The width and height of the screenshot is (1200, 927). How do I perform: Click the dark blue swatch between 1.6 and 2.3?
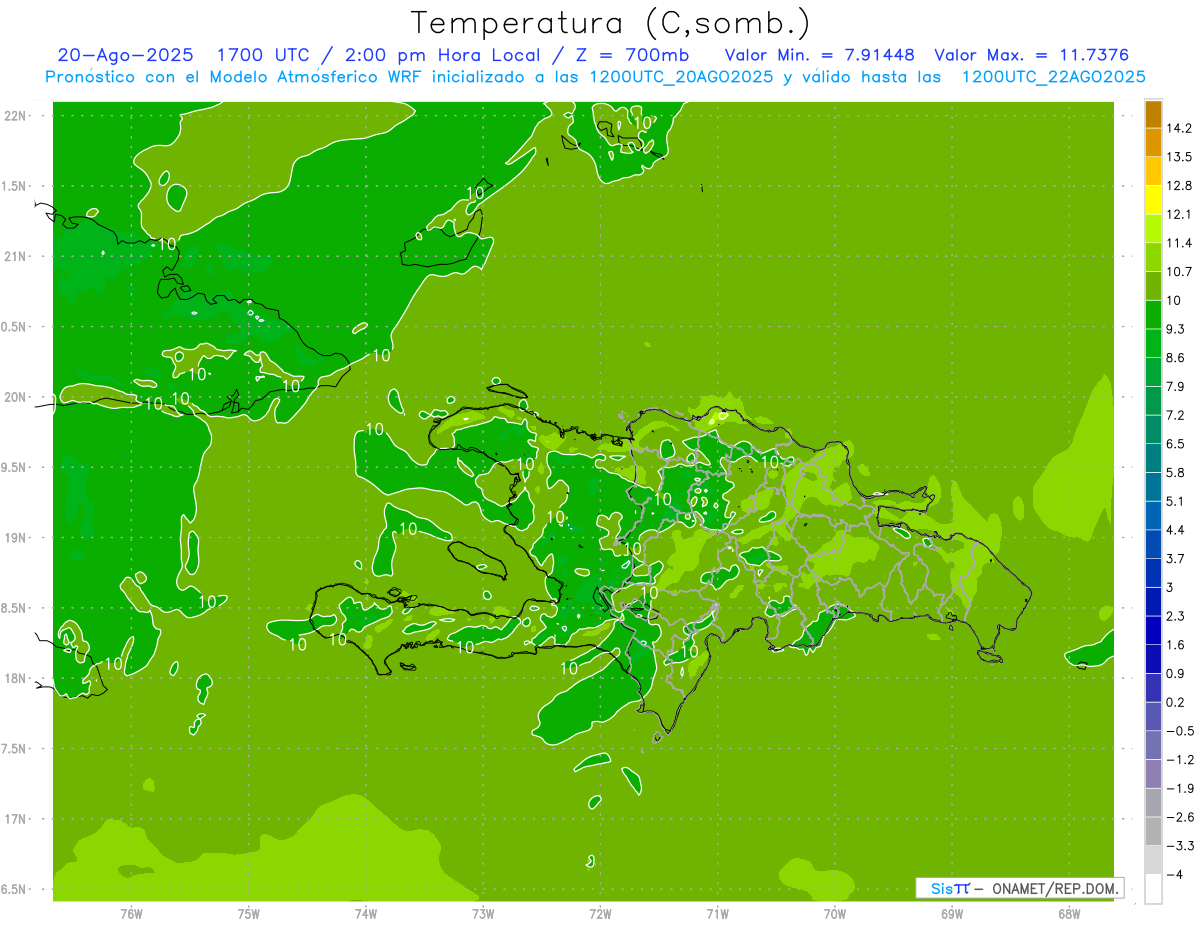(x=1153, y=630)
